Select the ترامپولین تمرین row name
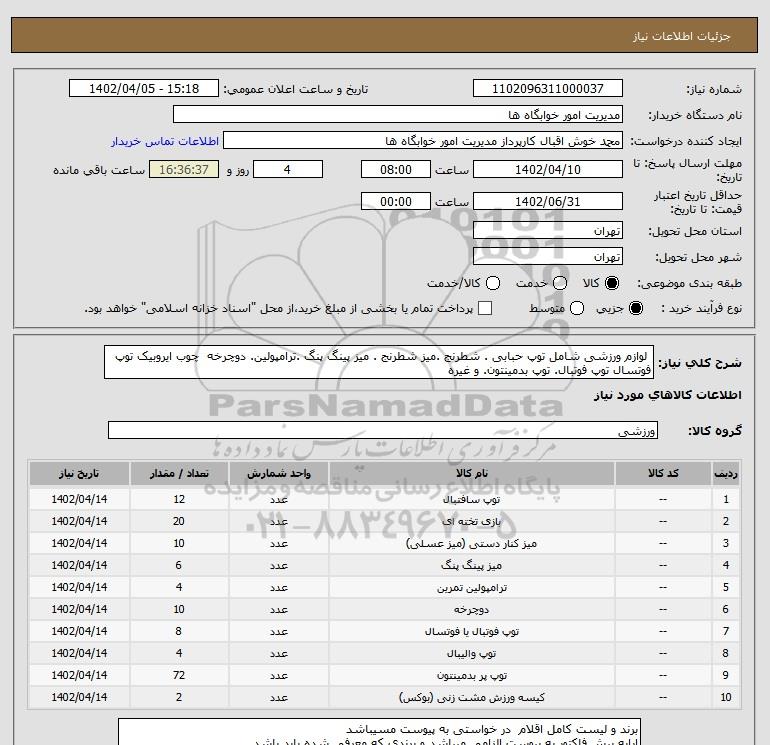The image size is (770, 745). (x=471, y=588)
